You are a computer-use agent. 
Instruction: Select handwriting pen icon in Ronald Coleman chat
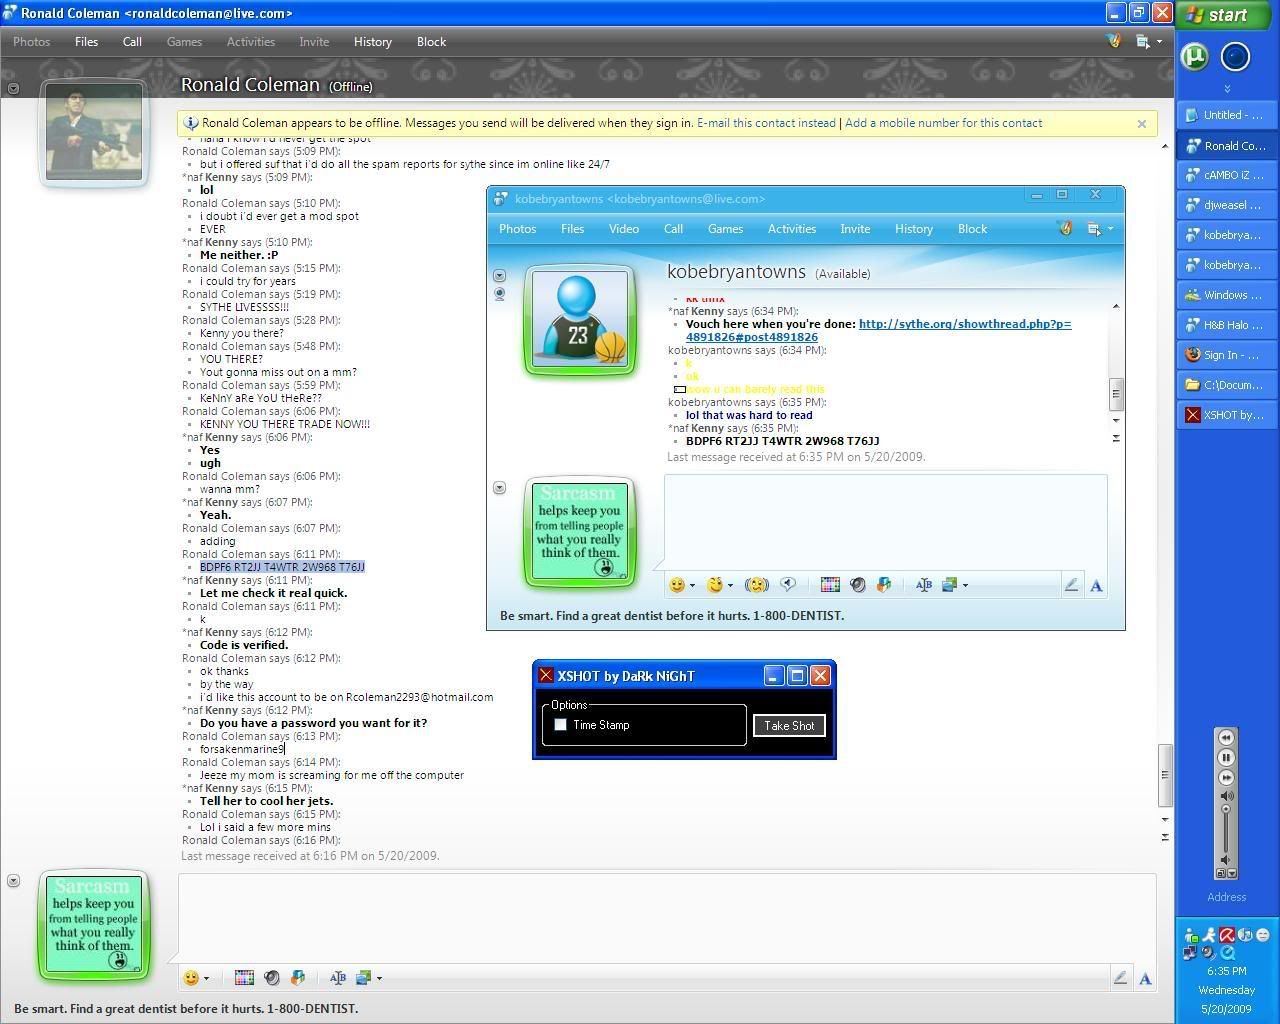[1120, 978]
